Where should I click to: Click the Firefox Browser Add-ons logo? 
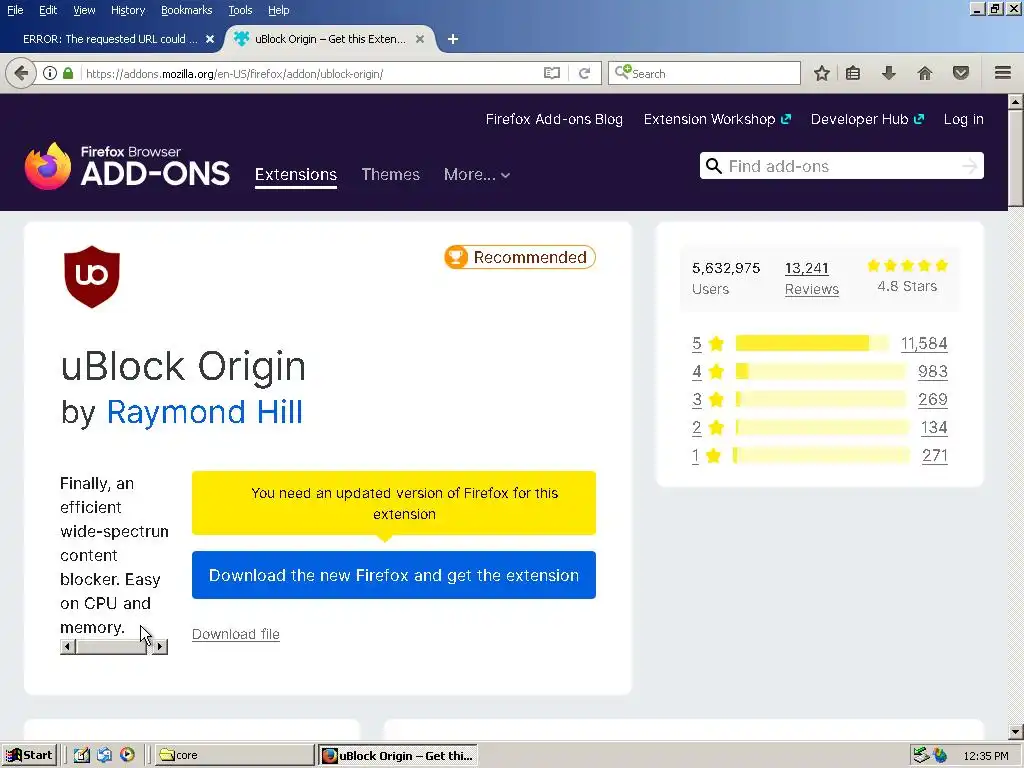click(127, 166)
